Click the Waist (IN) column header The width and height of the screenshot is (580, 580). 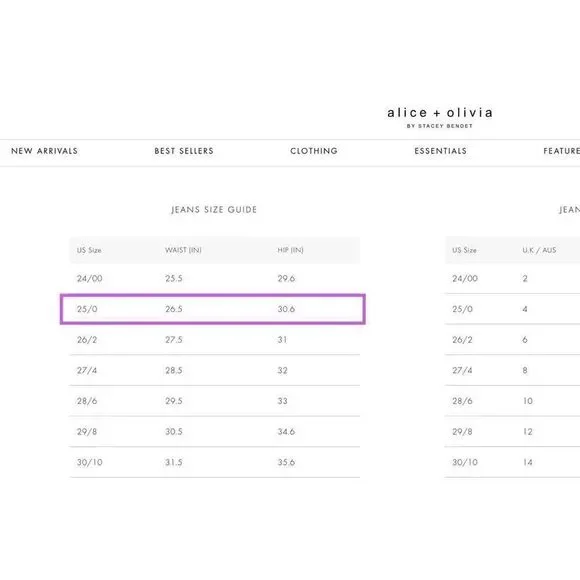183,250
